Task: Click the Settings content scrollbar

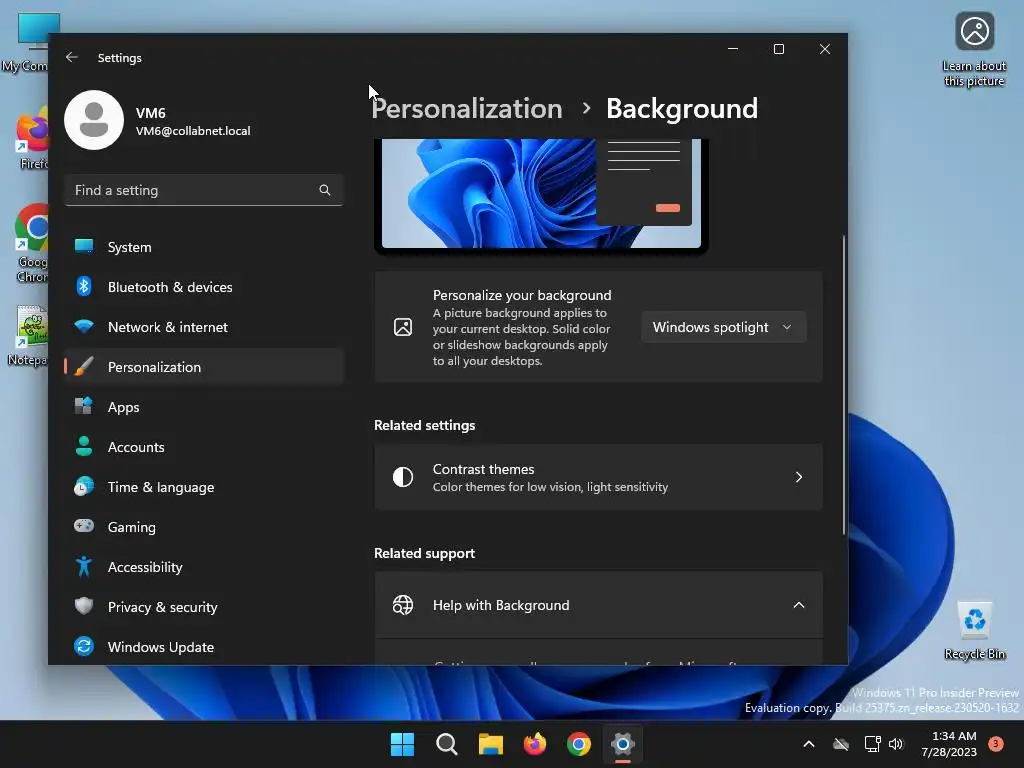Action: 844,385
